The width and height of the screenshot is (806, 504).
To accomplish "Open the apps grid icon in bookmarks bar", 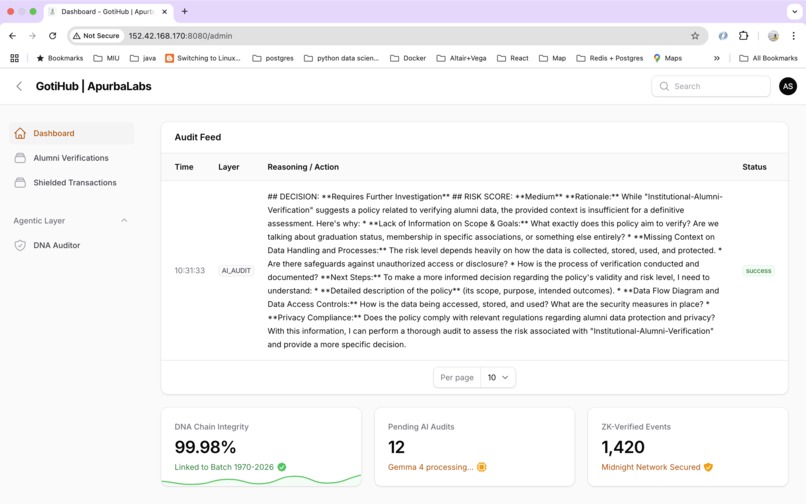I will (14, 58).
